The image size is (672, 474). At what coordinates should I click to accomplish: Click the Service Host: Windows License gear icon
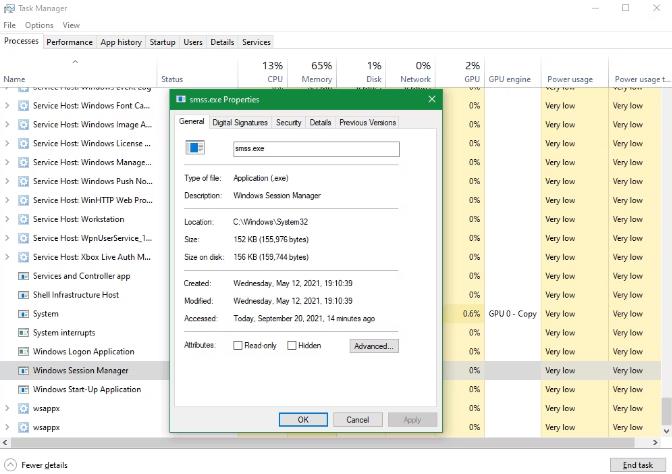tap(23, 143)
